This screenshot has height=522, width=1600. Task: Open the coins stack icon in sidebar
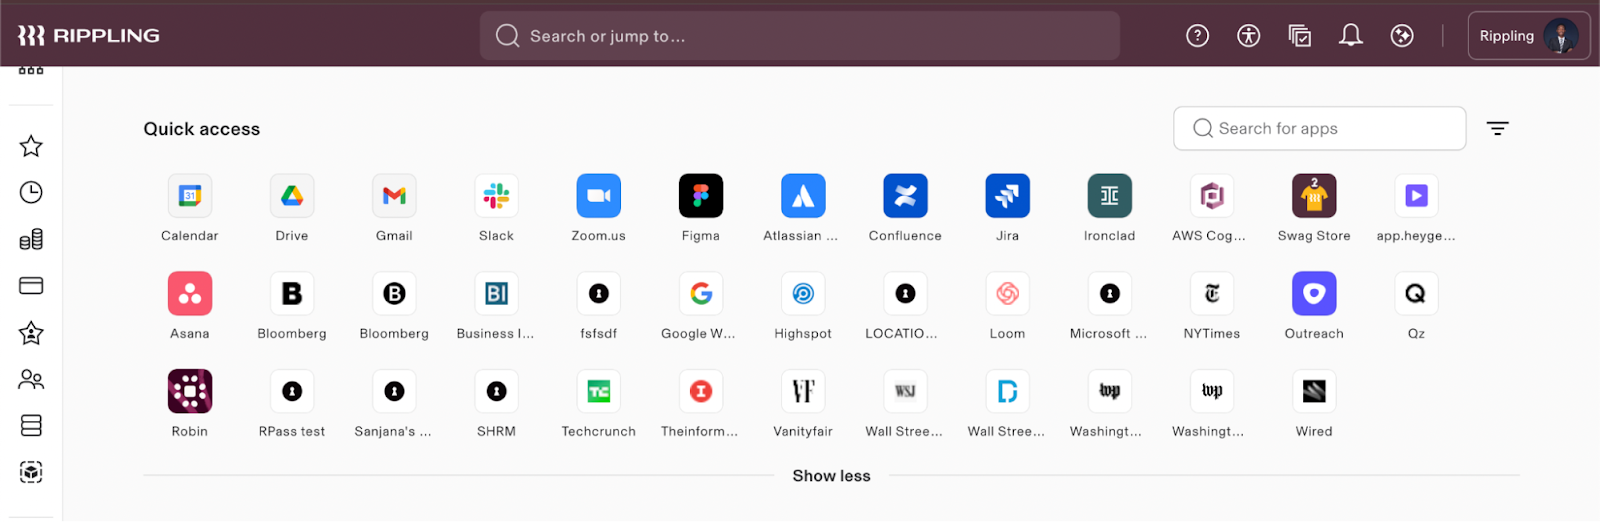[x=31, y=239]
